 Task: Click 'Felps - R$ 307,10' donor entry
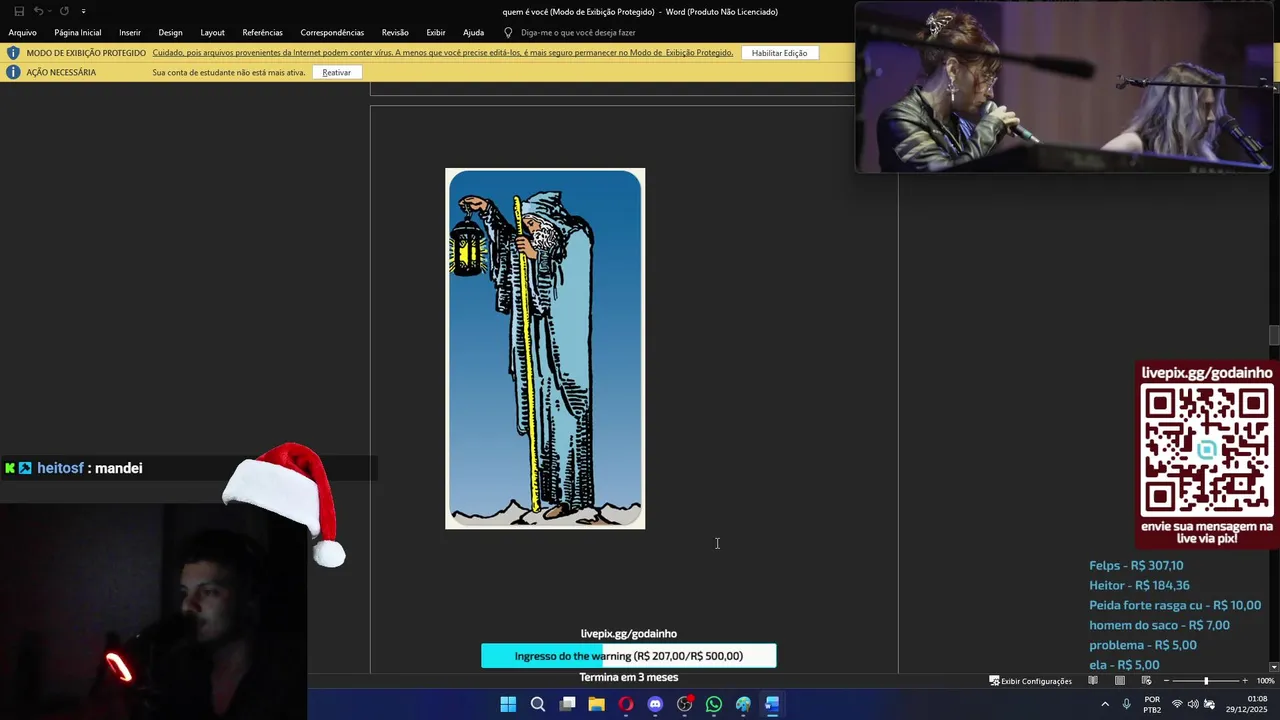tap(1136, 565)
